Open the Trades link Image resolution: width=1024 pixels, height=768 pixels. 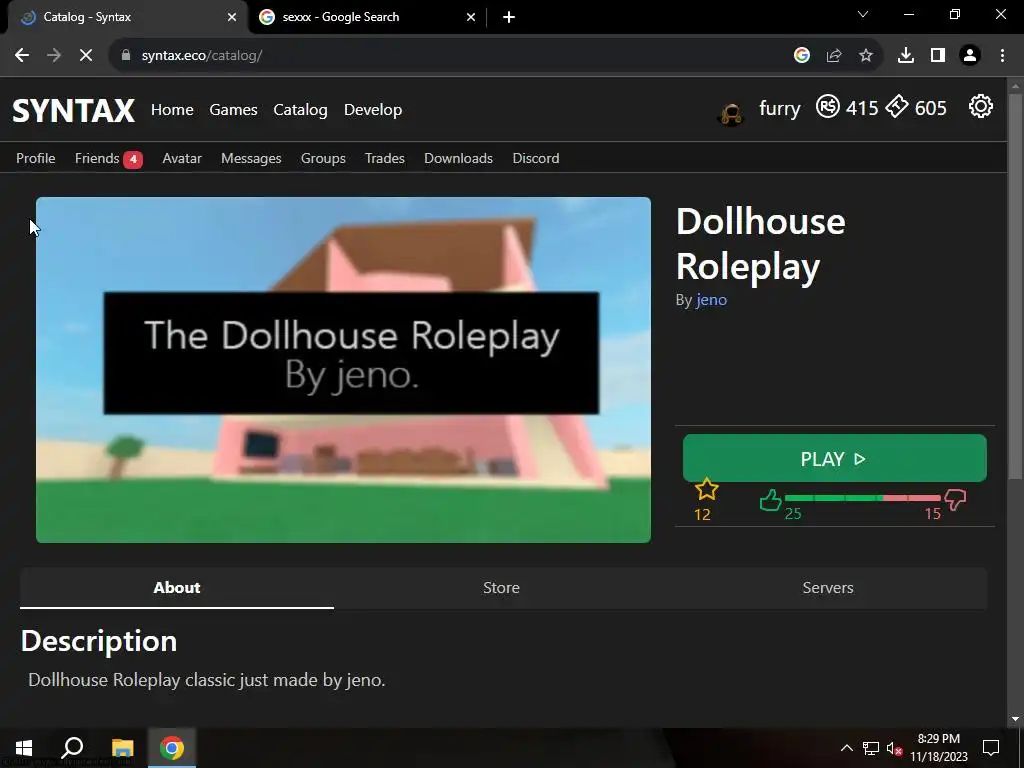(x=385, y=159)
